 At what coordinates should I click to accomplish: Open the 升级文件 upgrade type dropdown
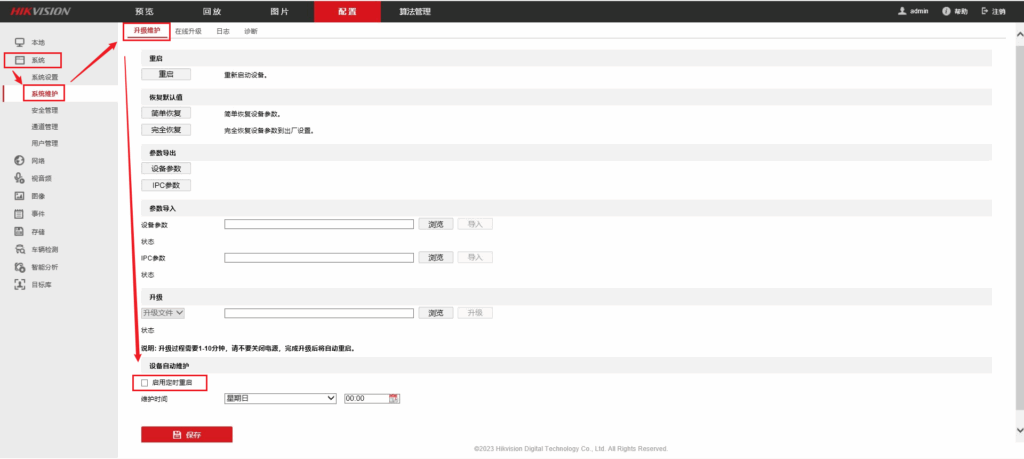pyautogui.click(x=164, y=313)
